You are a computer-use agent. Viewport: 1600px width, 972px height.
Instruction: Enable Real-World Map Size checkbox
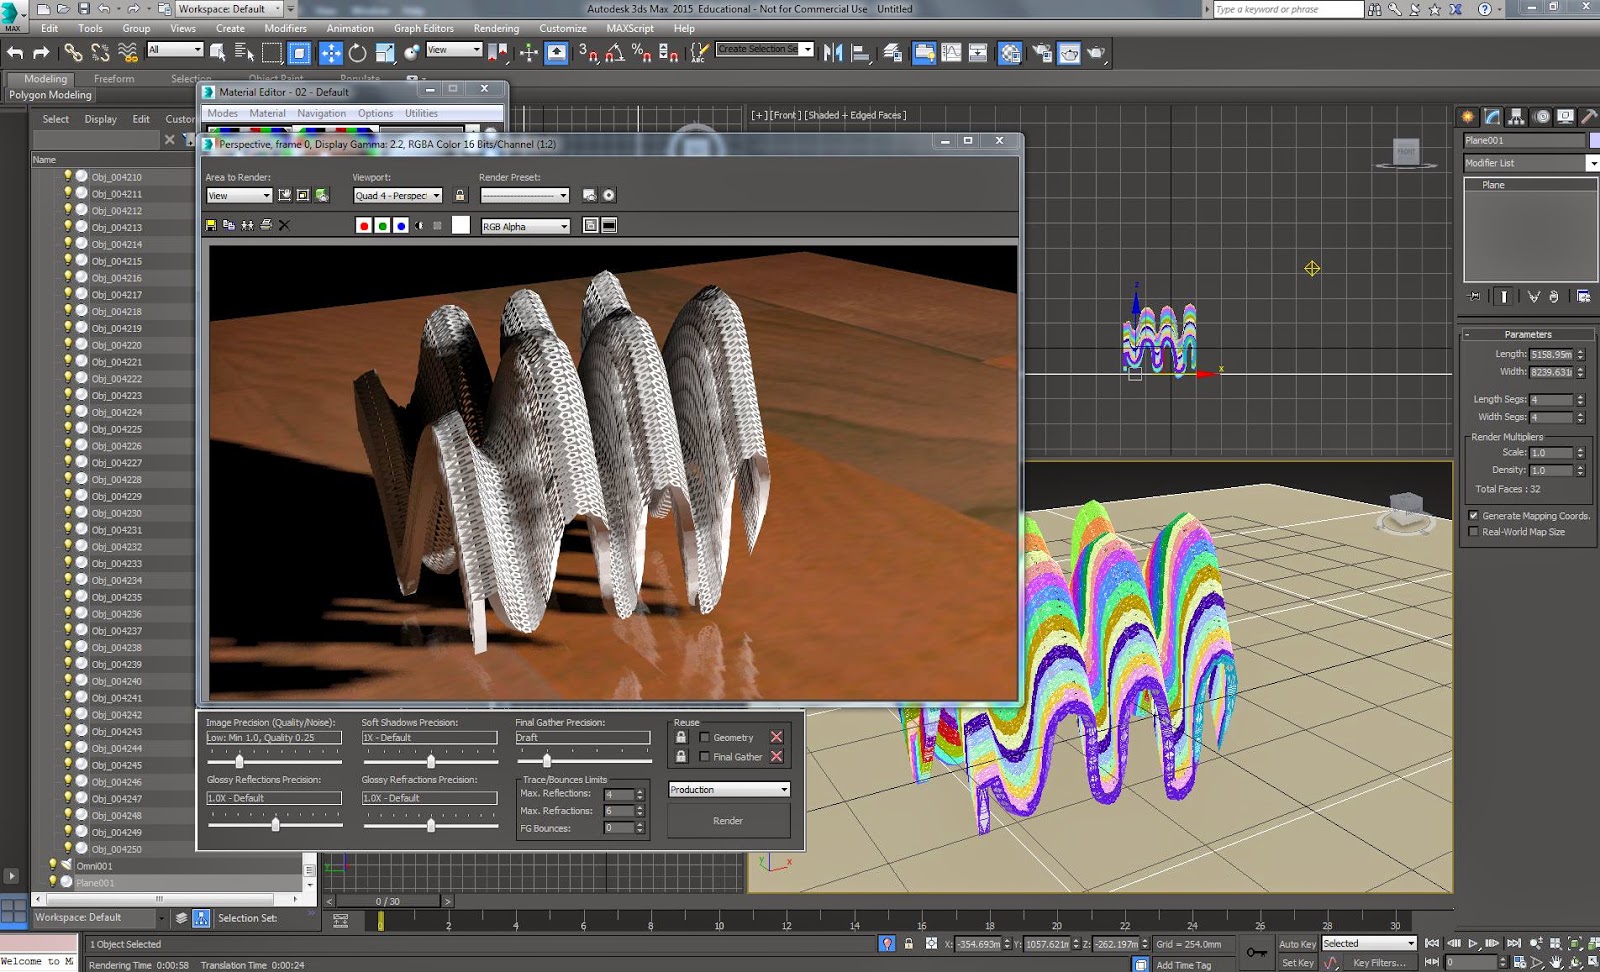[1473, 532]
